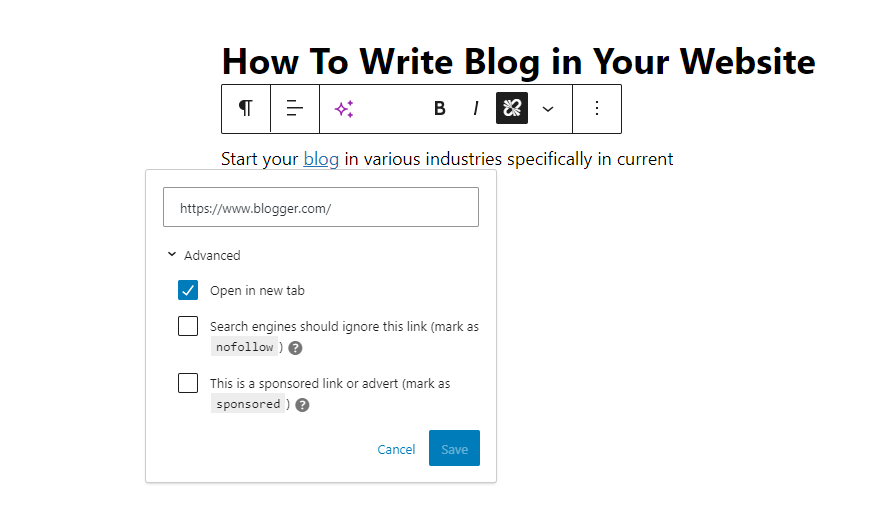The width and height of the screenshot is (887, 513).
Task: Collapse the Advanced link settings section
Action: click(x=205, y=255)
